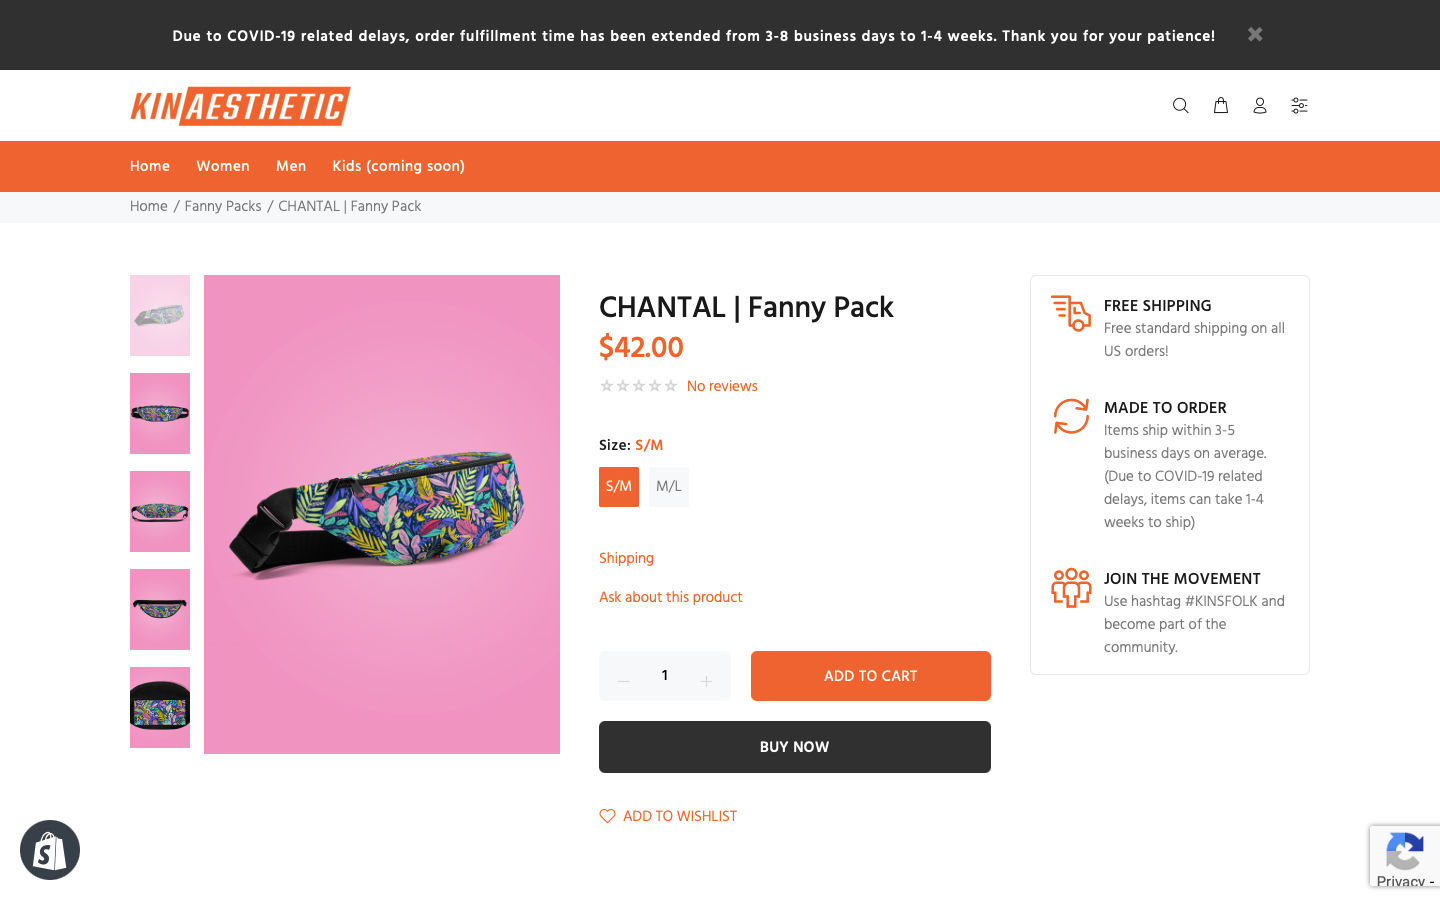Open the shopping bag cart icon

click(x=1221, y=105)
